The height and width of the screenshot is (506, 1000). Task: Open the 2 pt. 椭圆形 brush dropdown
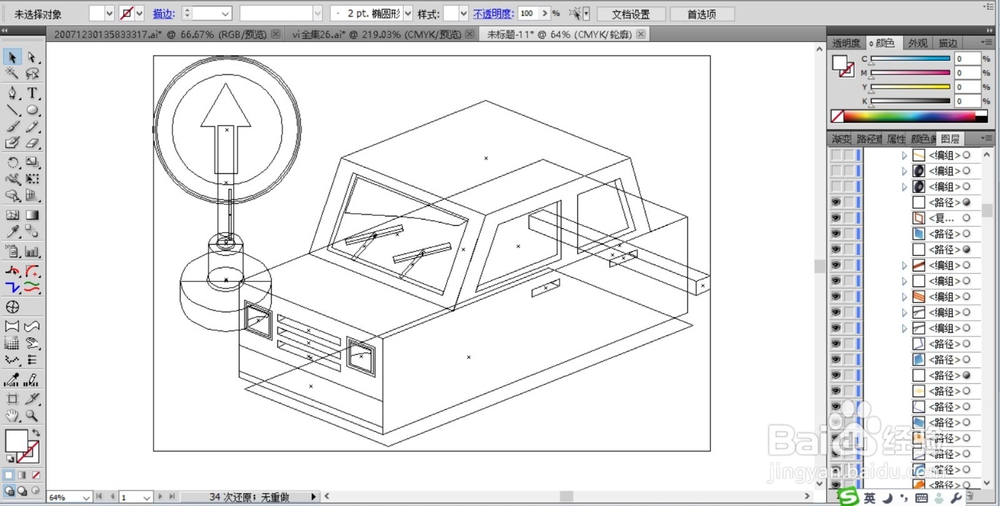408,13
